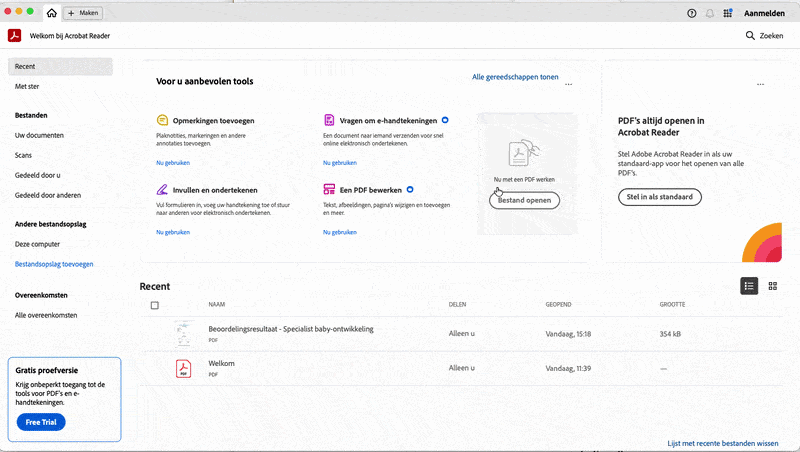Open more options on default-app card
Screen dimensions: 800x452
[x=760, y=84]
